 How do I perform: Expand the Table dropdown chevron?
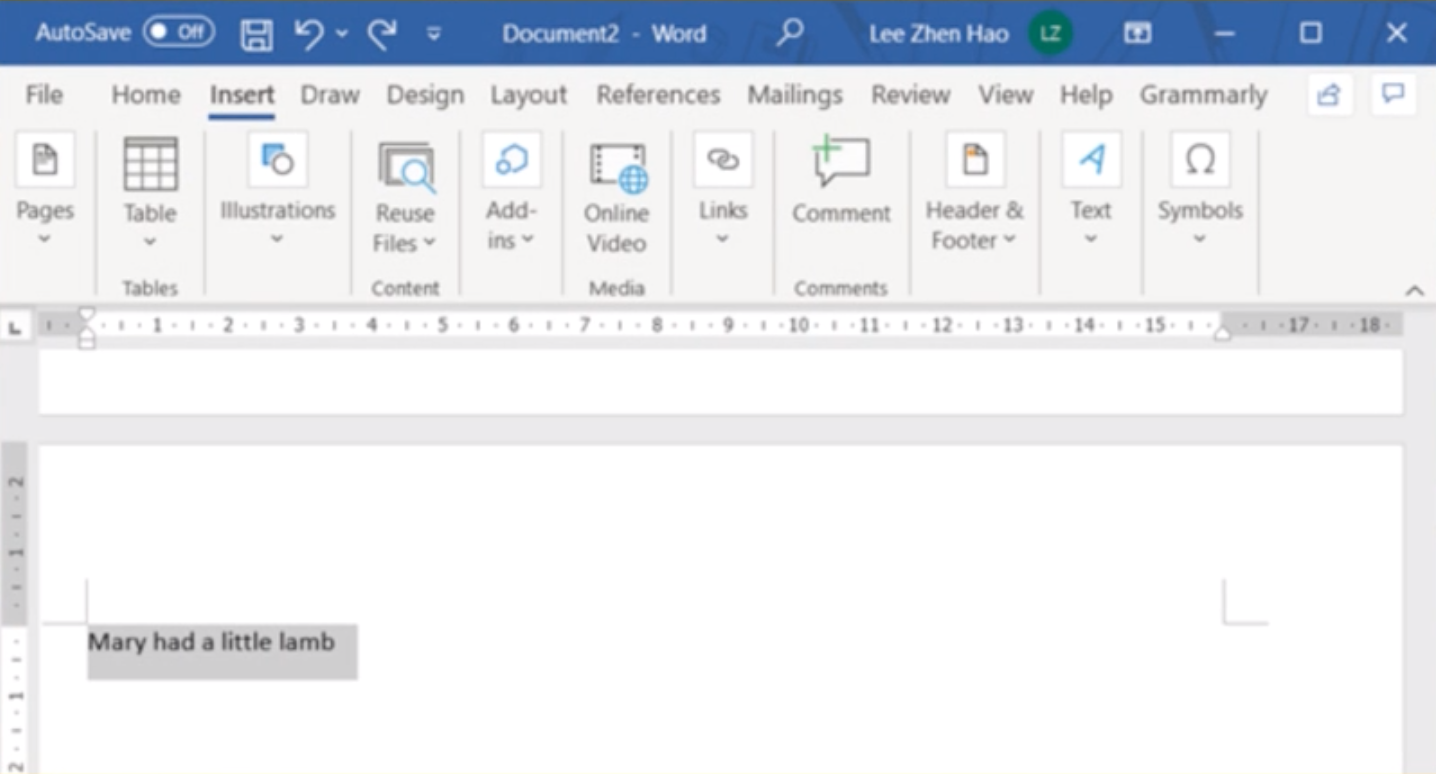coord(150,241)
